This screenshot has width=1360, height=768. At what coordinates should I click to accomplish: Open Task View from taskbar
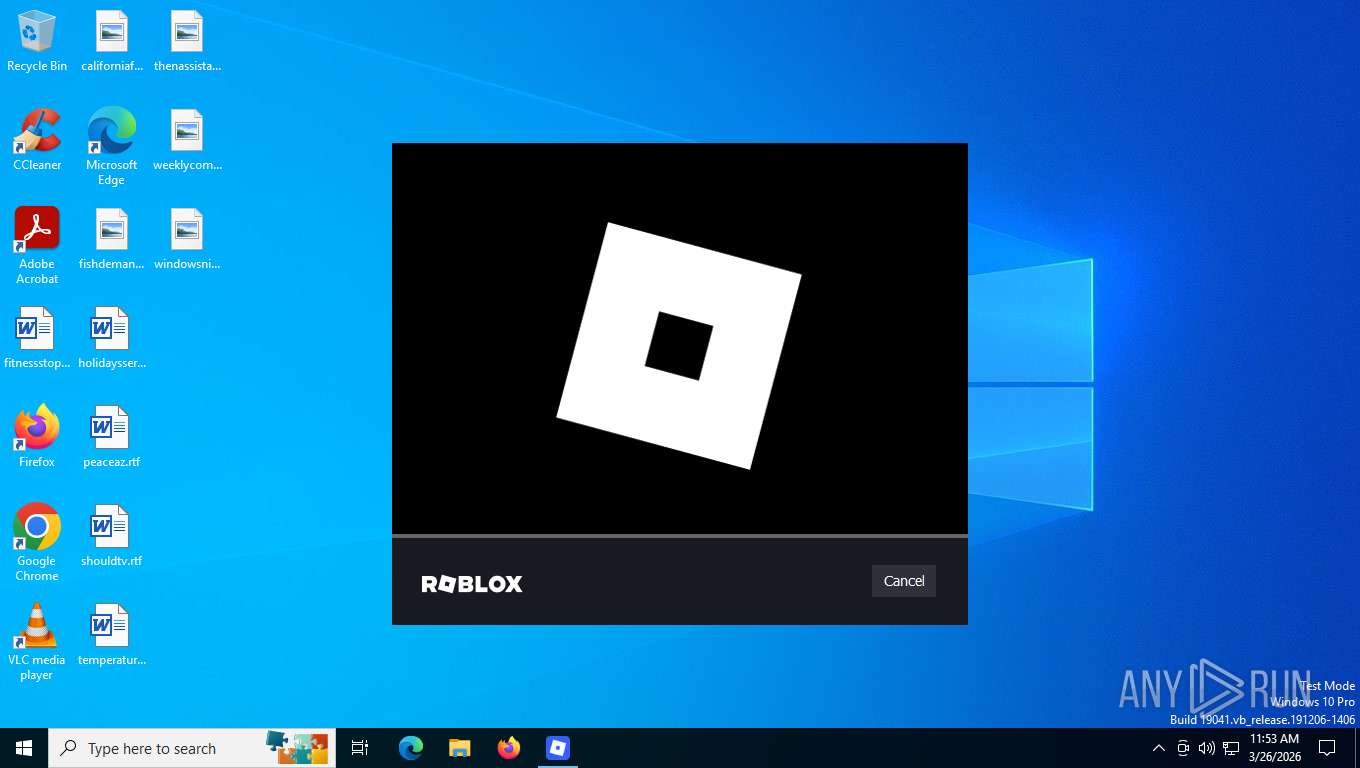[x=360, y=748]
